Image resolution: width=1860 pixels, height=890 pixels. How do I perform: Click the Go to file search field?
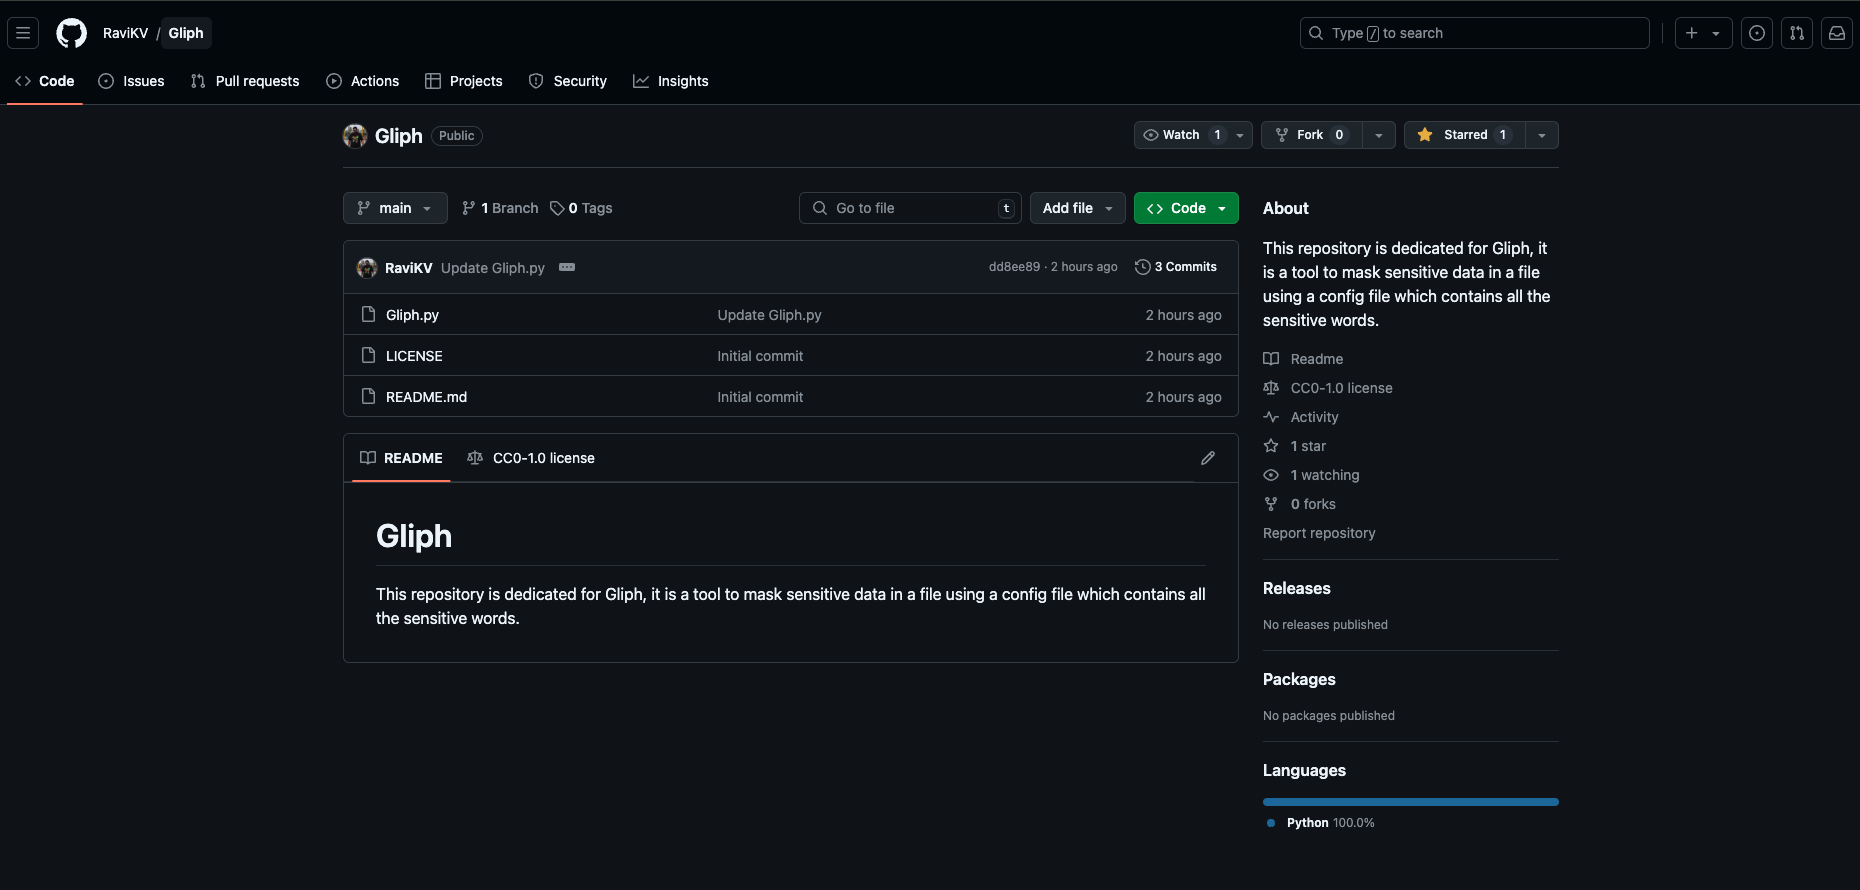(910, 208)
